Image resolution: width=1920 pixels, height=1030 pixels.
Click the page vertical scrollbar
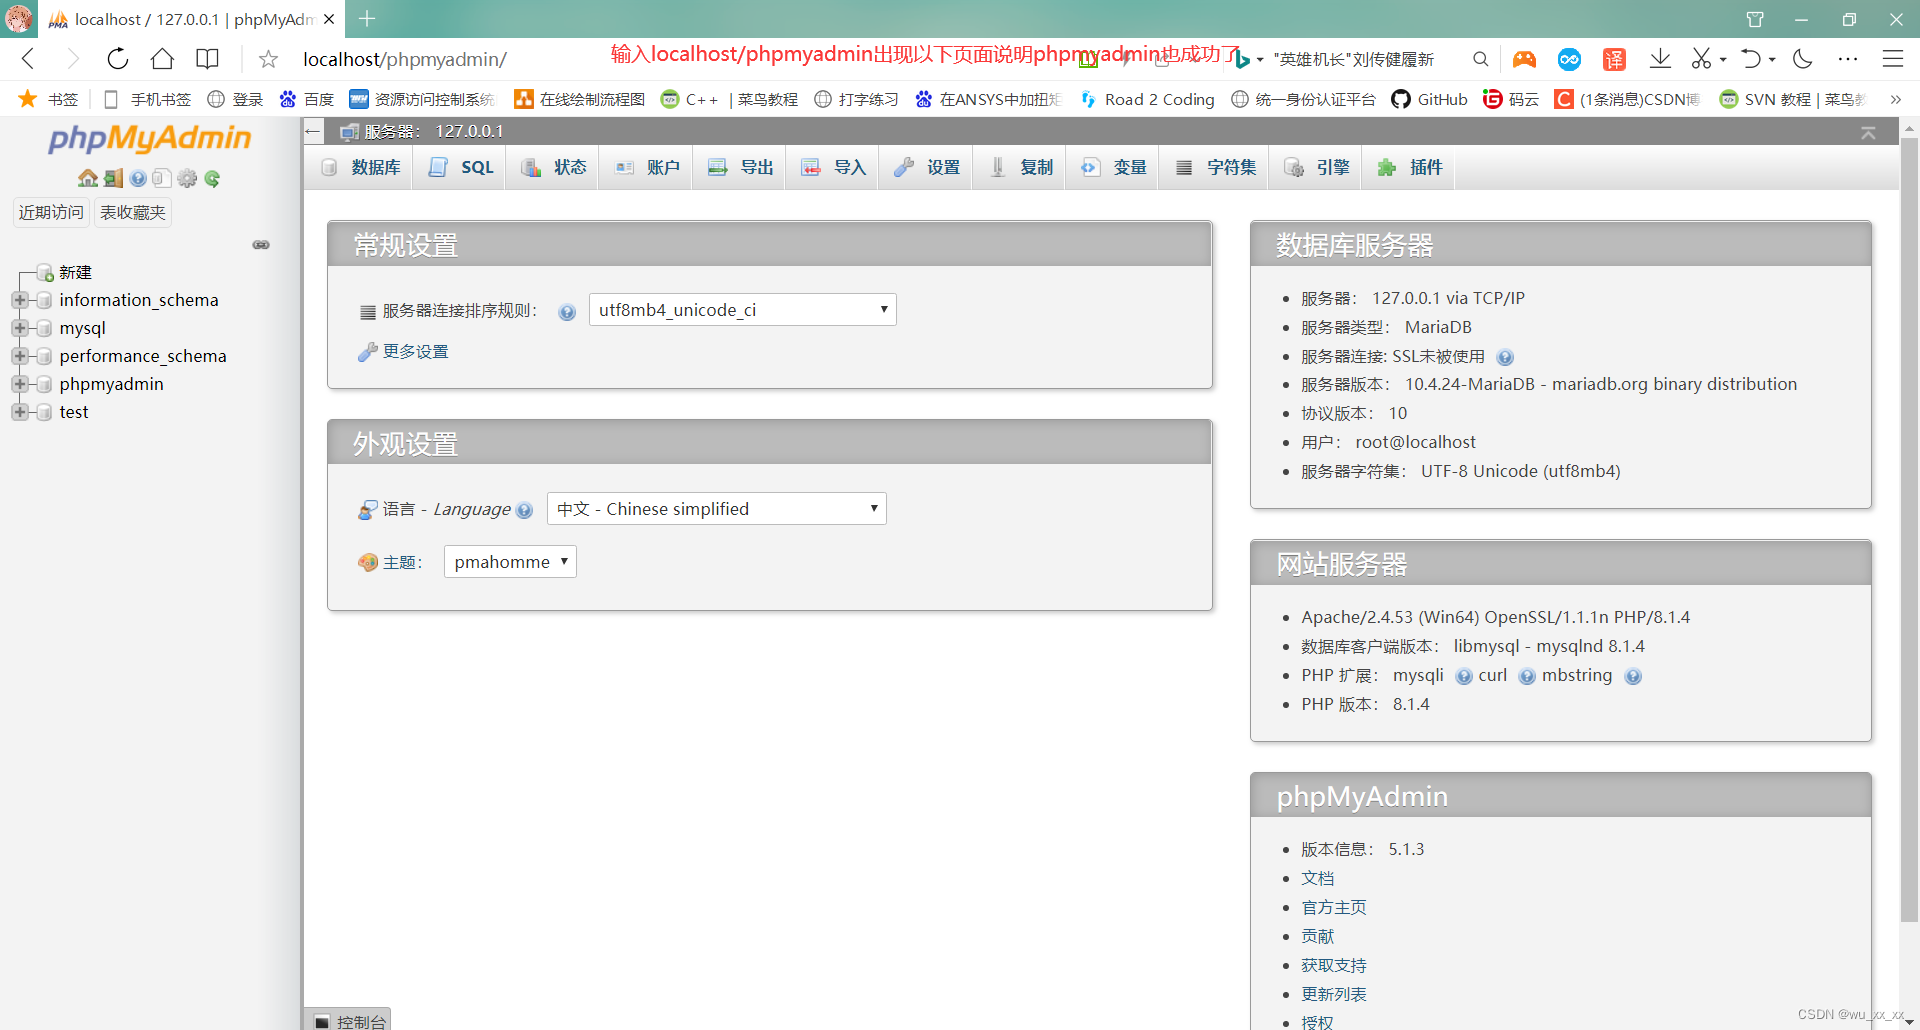[1909, 530]
